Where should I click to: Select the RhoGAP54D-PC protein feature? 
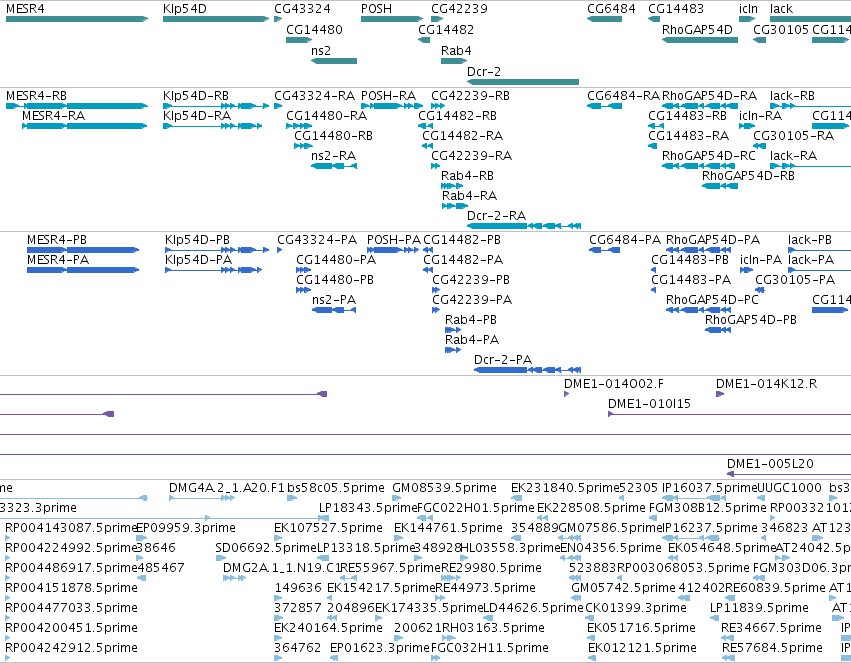[x=698, y=310]
